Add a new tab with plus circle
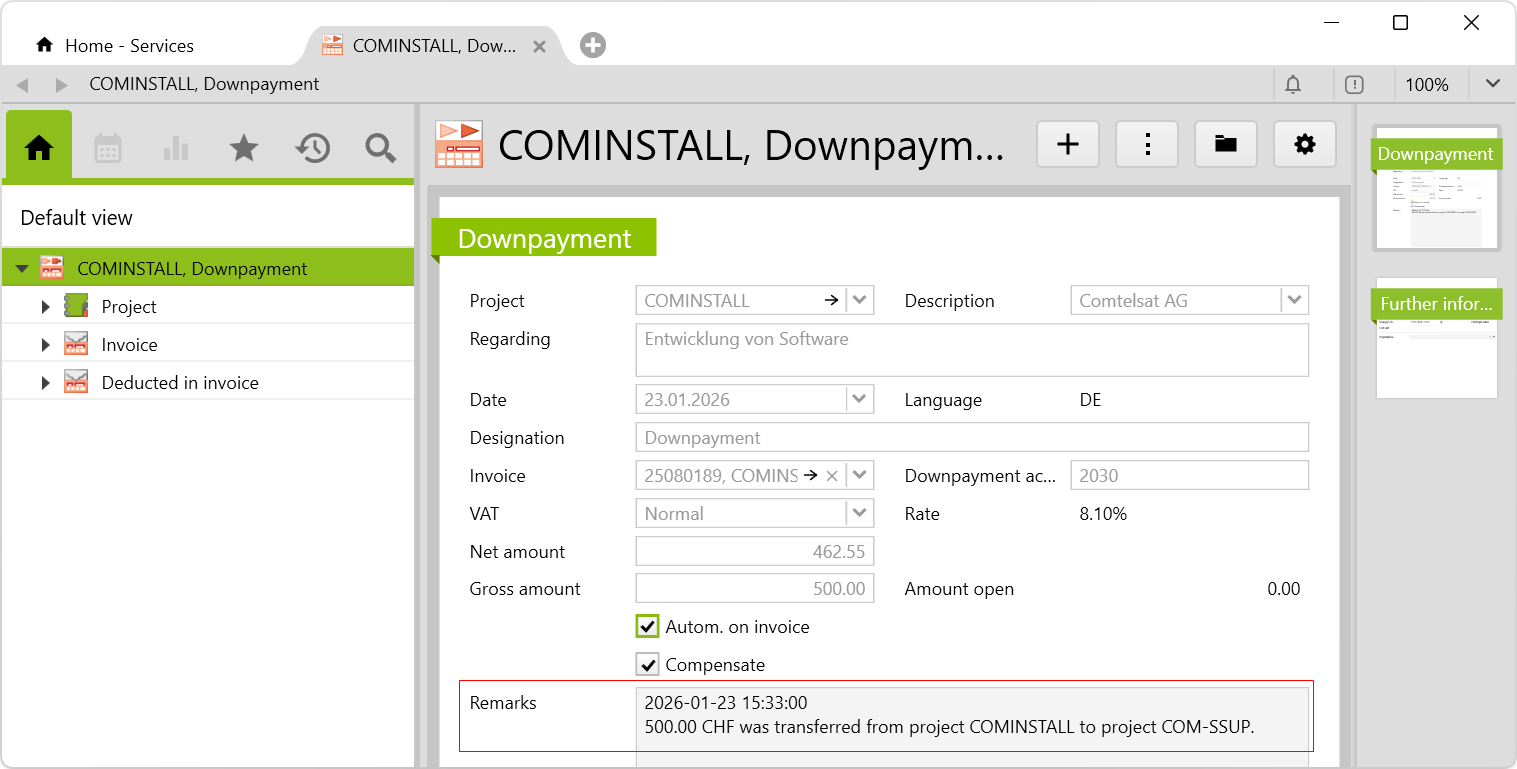This screenshot has height=769, width=1517. click(x=593, y=45)
